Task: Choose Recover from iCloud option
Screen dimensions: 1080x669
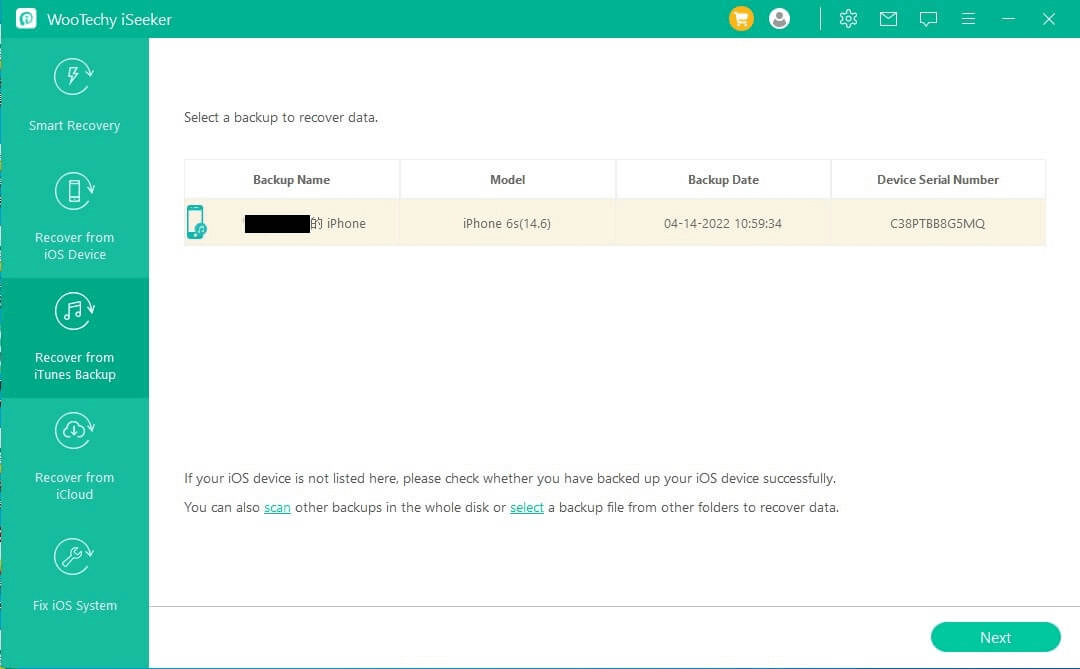Action: click(74, 457)
